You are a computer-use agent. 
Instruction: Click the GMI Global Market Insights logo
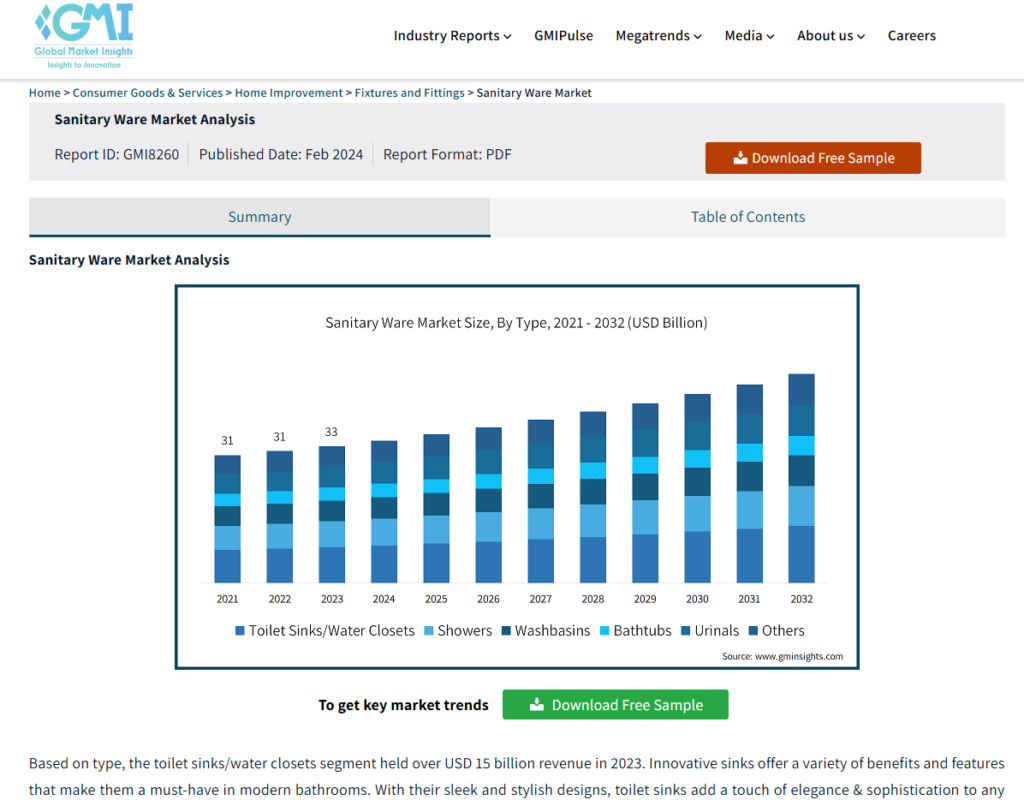(83, 35)
